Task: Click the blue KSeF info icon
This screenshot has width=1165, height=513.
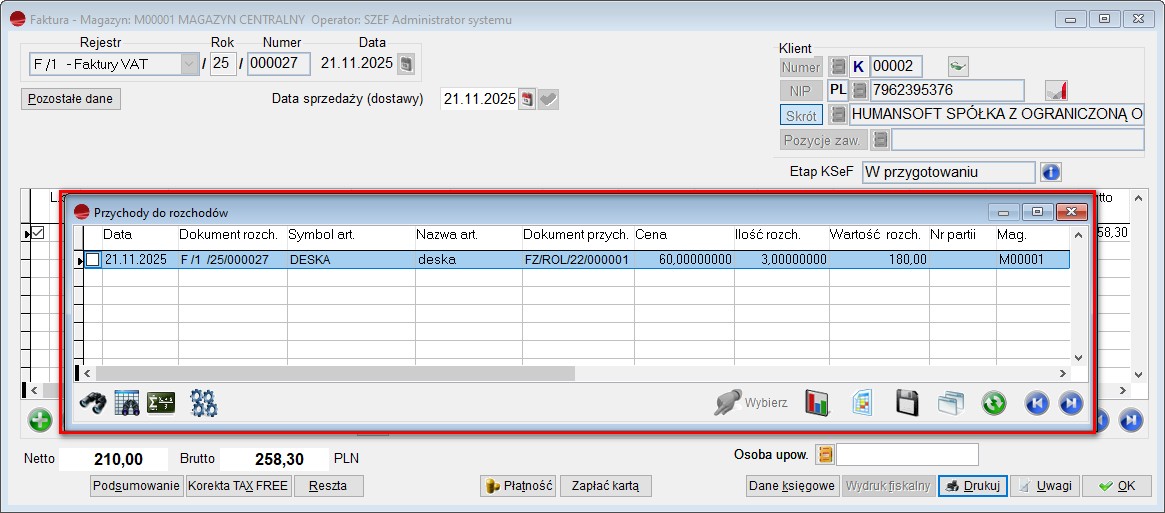Action: (x=1050, y=172)
